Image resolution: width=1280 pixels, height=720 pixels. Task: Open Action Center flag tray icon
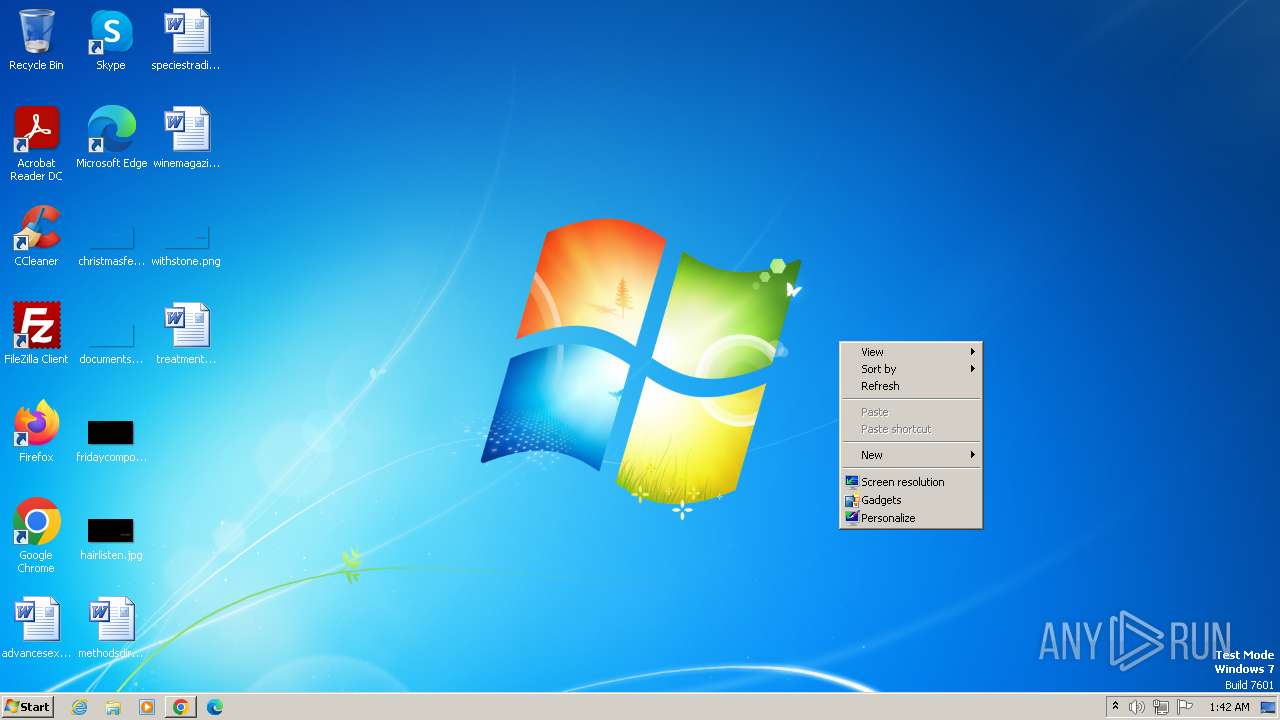tap(1185, 707)
